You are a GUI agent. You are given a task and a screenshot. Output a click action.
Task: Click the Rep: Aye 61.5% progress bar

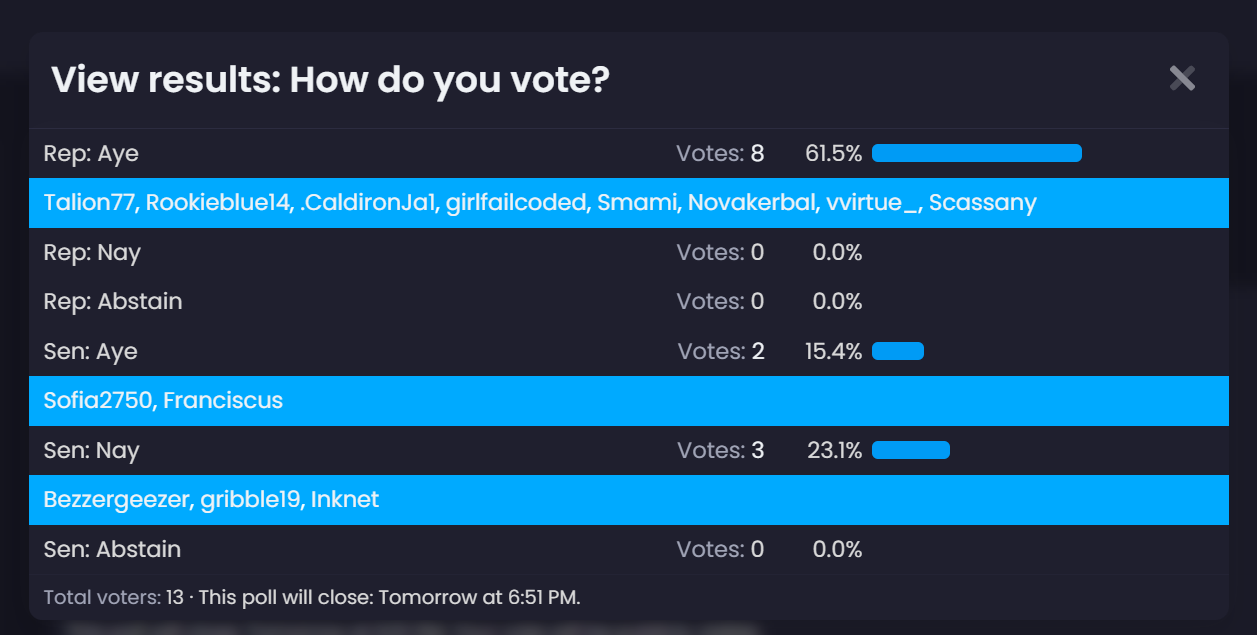(976, 154)
